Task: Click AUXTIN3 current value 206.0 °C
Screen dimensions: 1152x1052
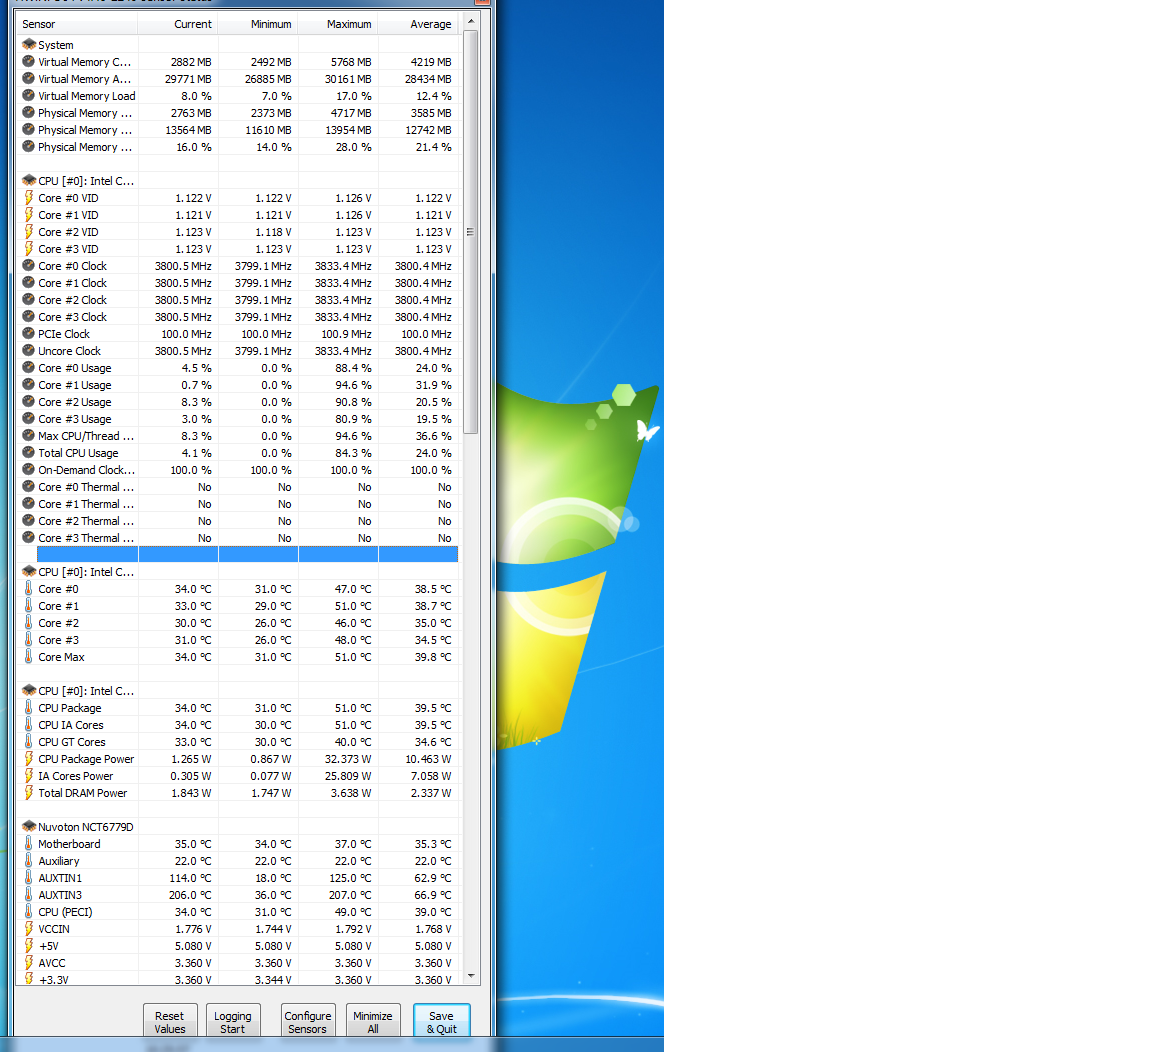Action: tap(190, 895)
